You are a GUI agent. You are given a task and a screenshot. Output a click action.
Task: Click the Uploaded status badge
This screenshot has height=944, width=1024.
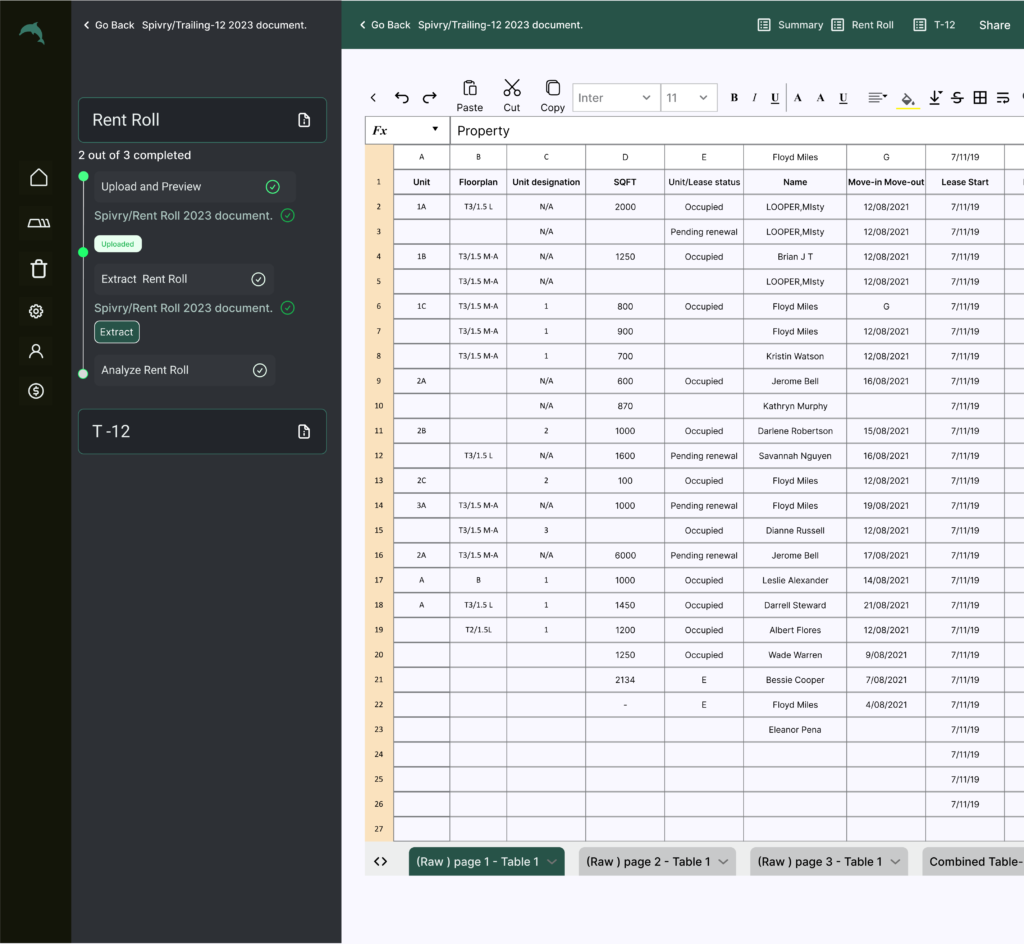118,244
